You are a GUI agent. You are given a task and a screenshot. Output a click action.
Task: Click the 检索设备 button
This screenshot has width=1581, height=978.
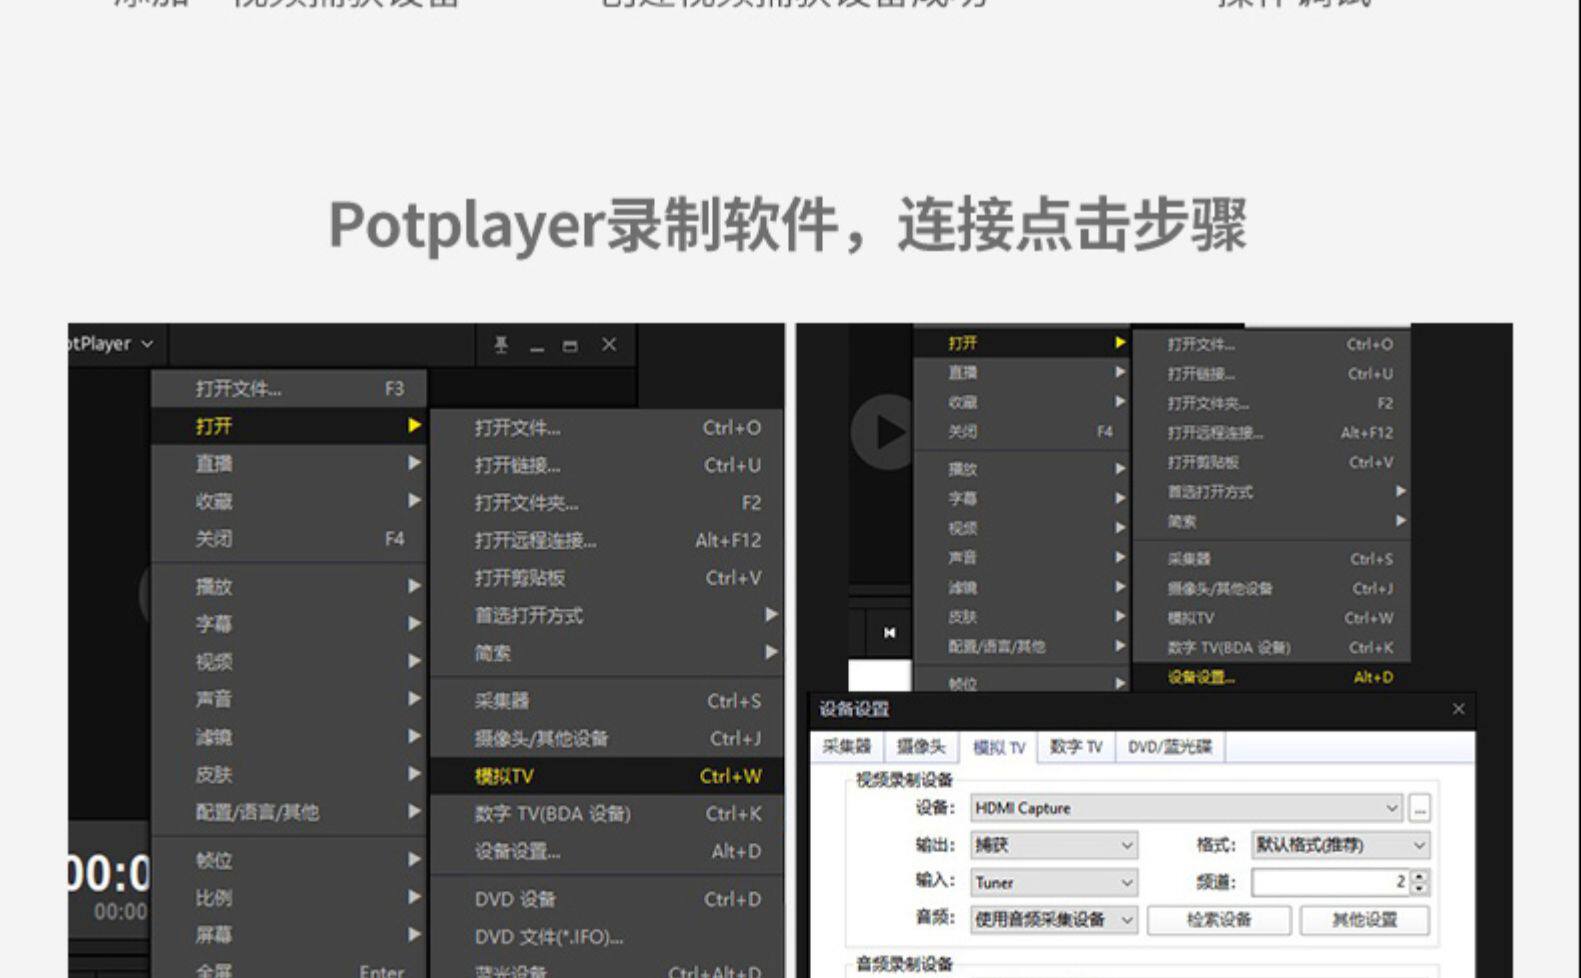pyautogui.click(x=1219, y=920)
